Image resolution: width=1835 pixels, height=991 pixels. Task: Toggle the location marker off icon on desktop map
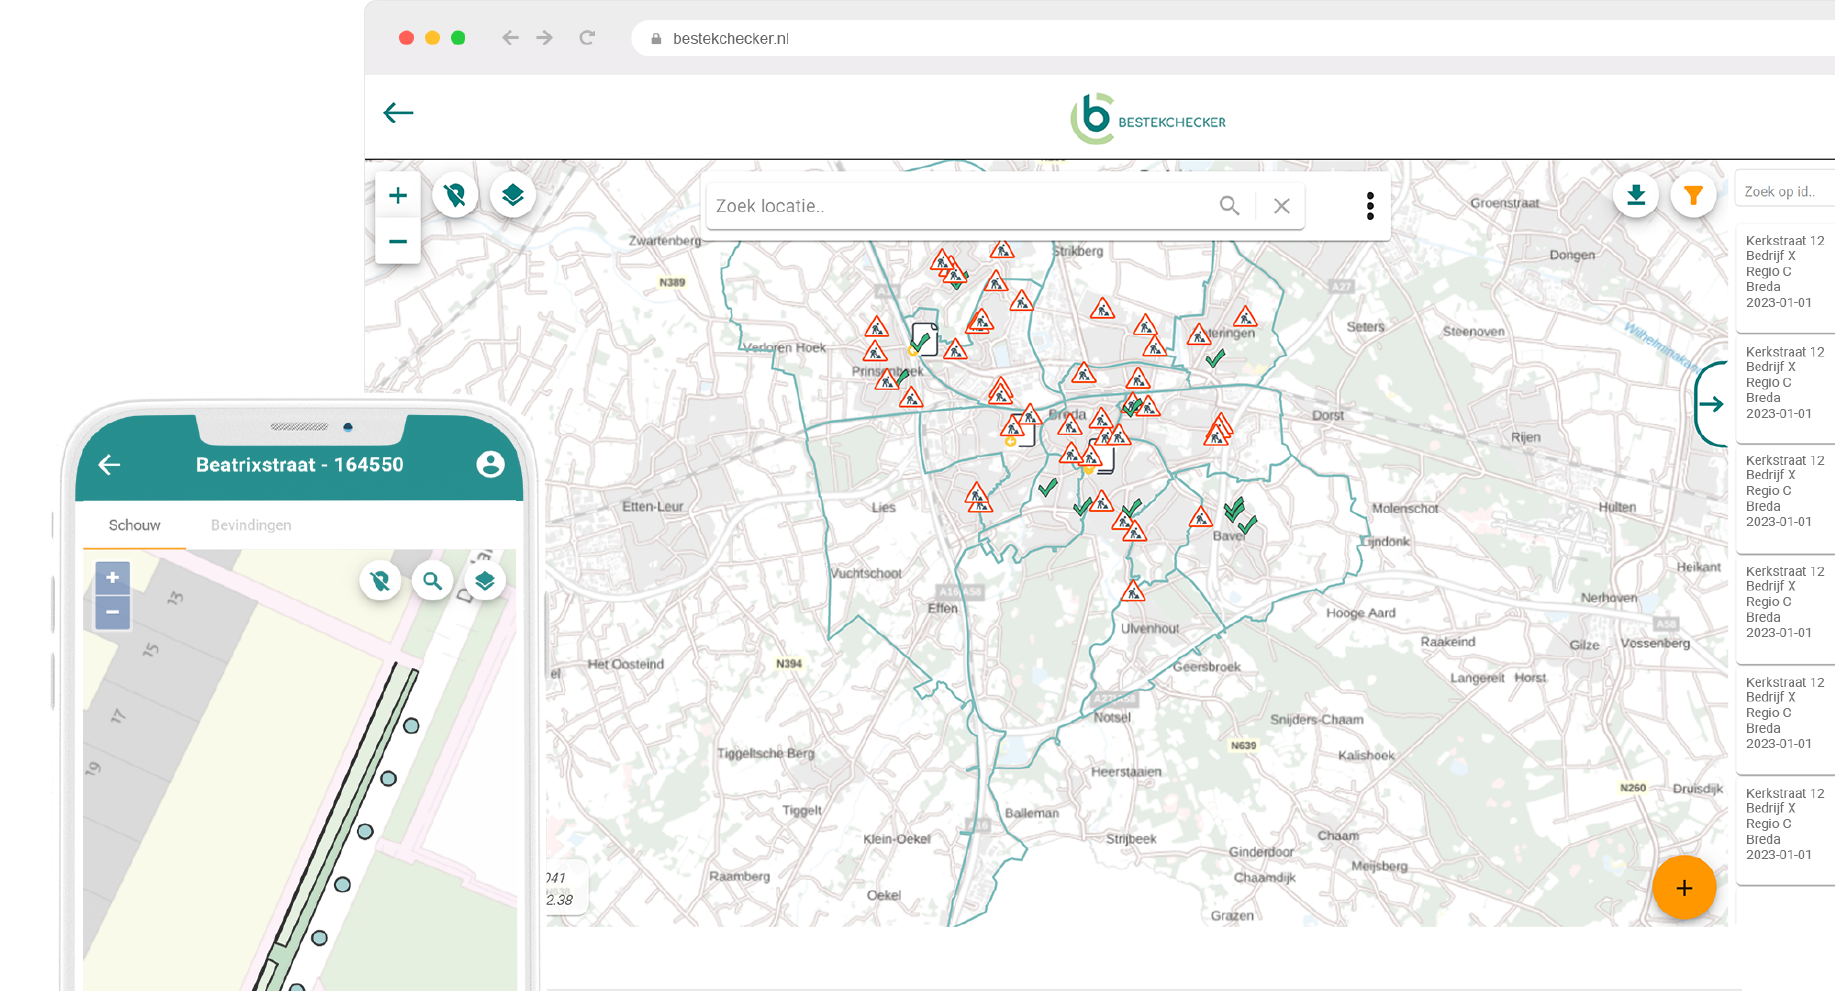pyautogui.click(x=455, y=195)
